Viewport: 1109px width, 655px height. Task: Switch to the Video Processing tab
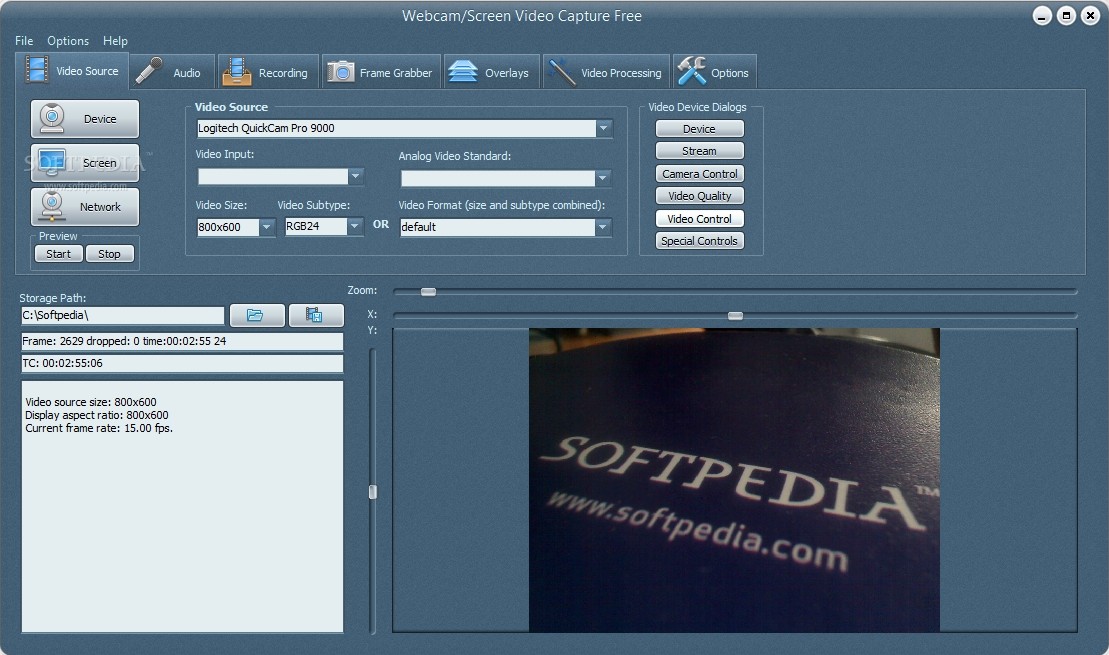(606, 71)
